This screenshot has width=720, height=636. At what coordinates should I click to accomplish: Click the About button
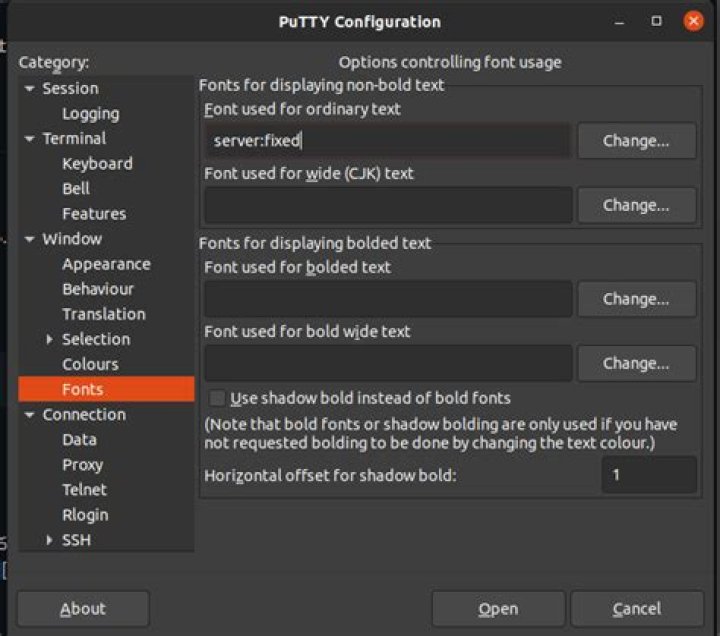83,609
